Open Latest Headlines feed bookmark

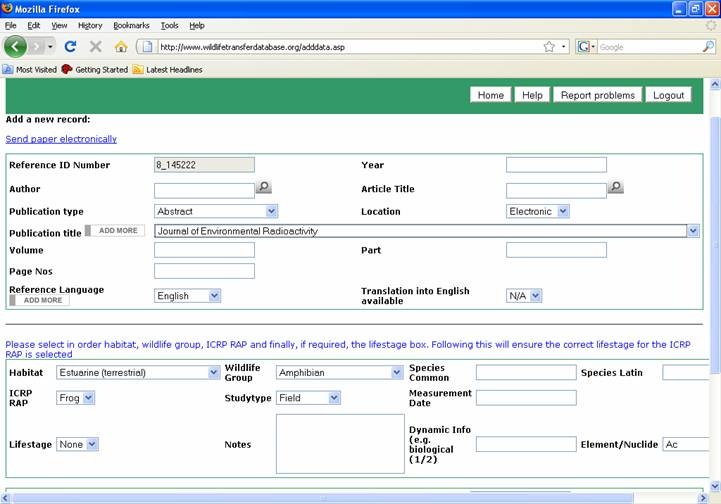click(168, 69)
